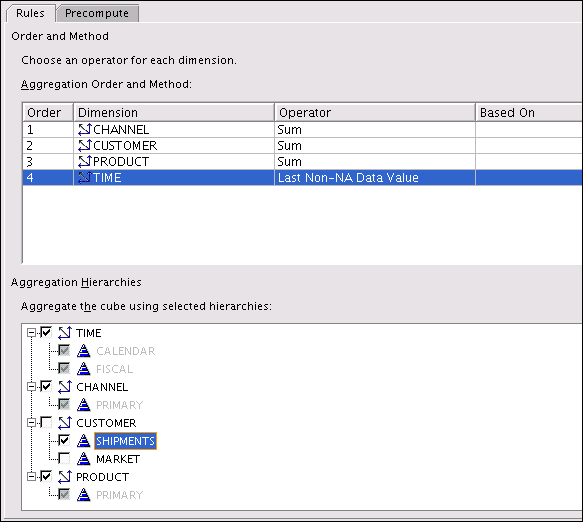583x522 pixels.
Task: Select the PRODUCT row in order table
Action: pos(303,161)
